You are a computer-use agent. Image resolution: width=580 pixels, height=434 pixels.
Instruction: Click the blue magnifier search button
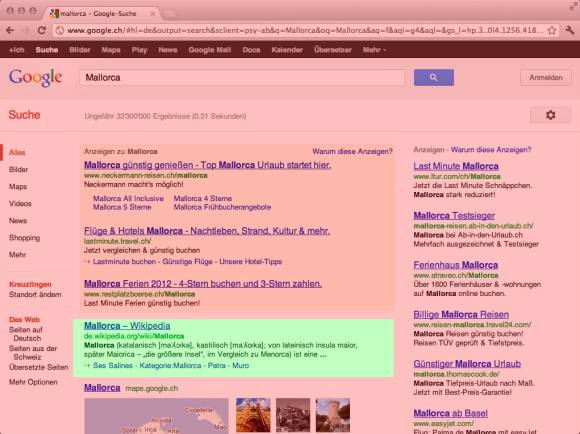coord(434,77)
